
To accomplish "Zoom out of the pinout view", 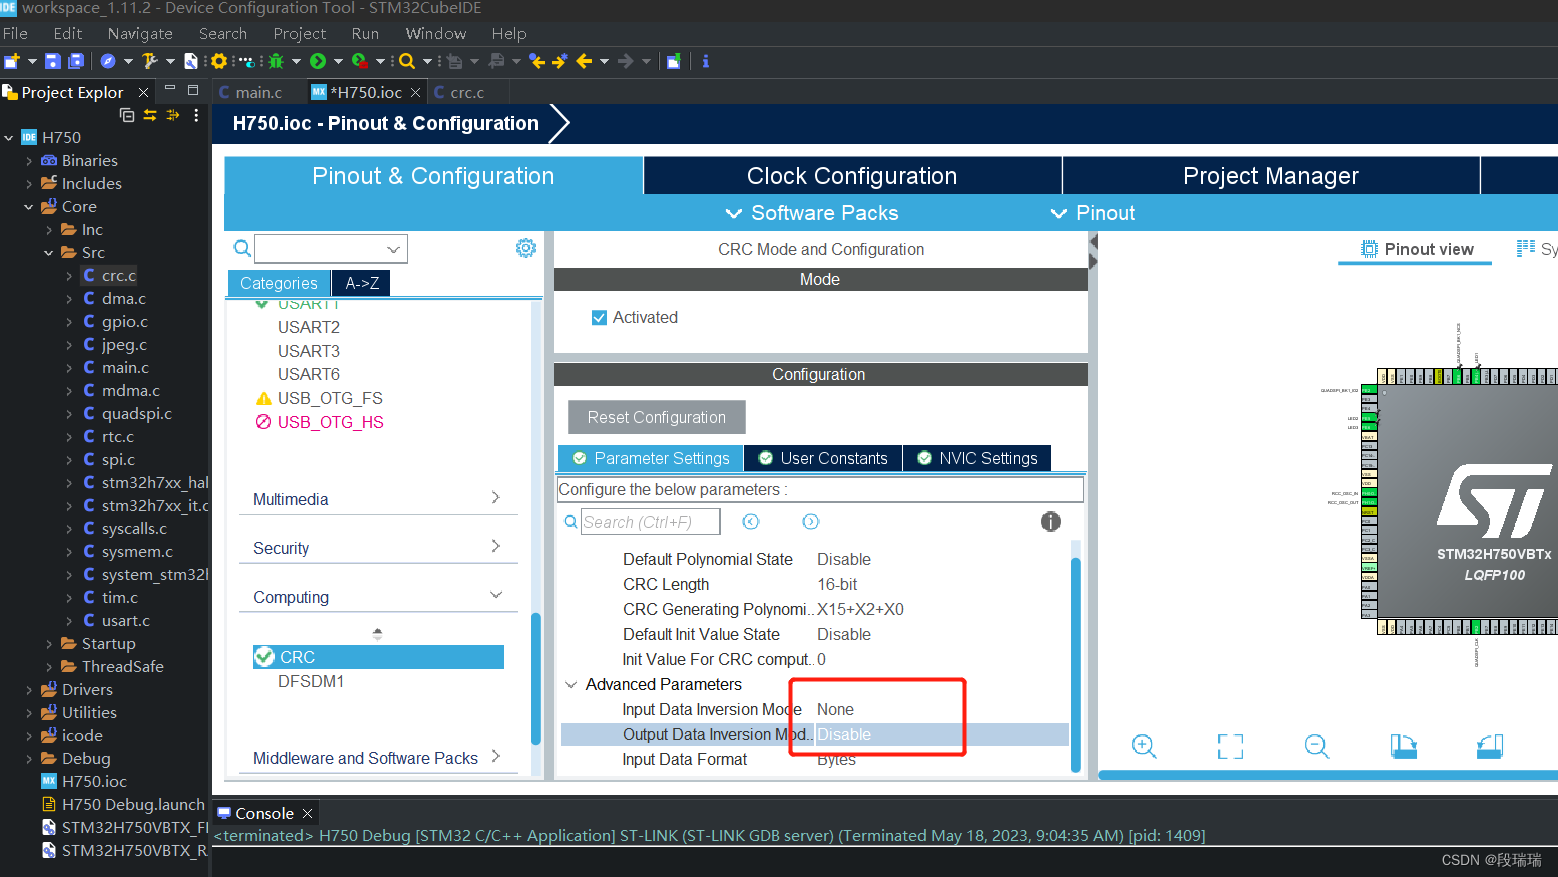I will pyautogui.click(x=1316, y=746).
